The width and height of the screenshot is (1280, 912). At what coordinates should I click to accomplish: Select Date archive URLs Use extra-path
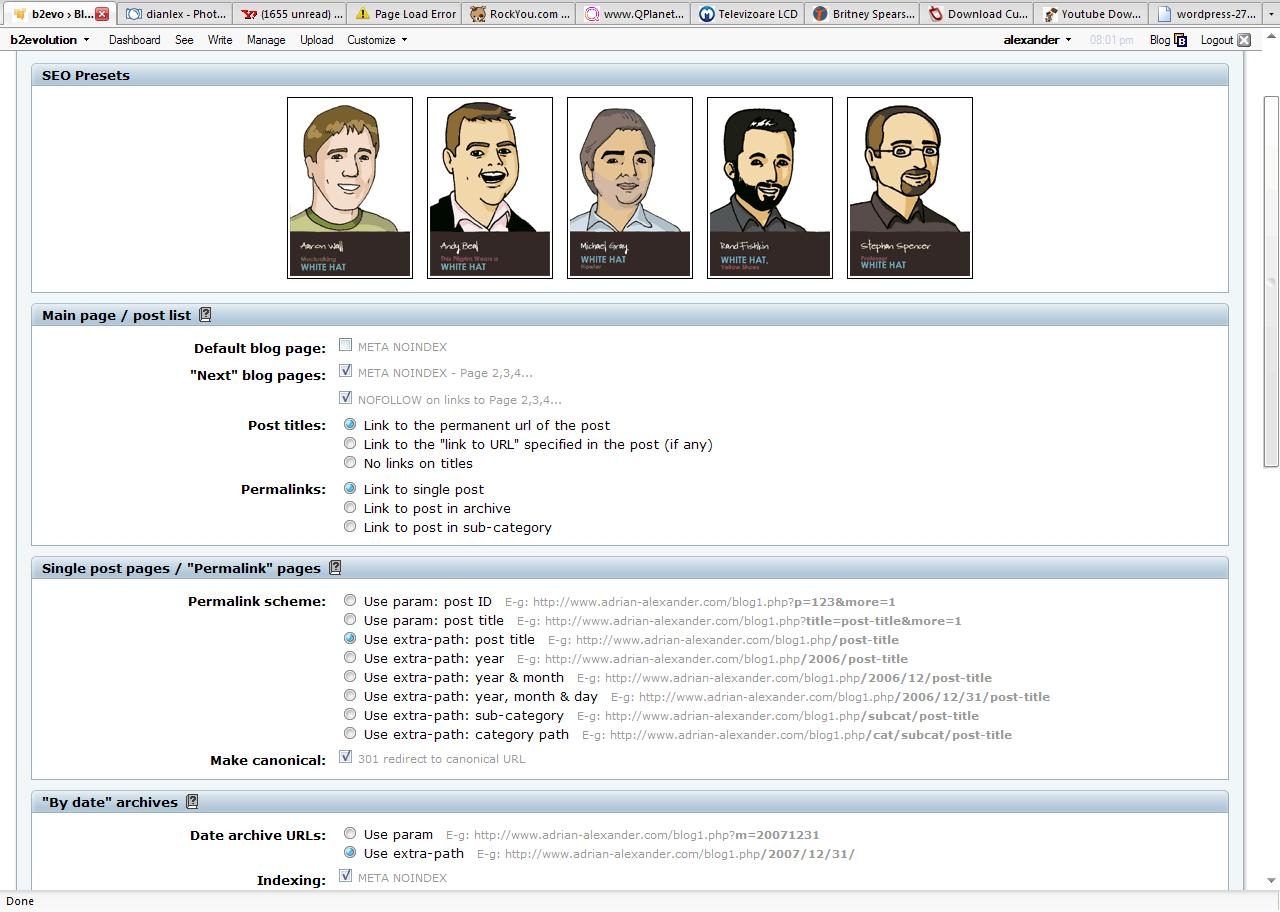pyautogui.click(x=350, y=852)
